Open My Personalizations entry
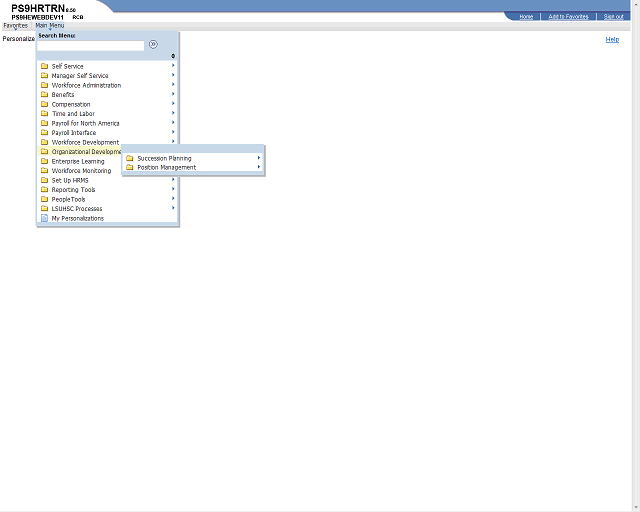 point(78,218)
